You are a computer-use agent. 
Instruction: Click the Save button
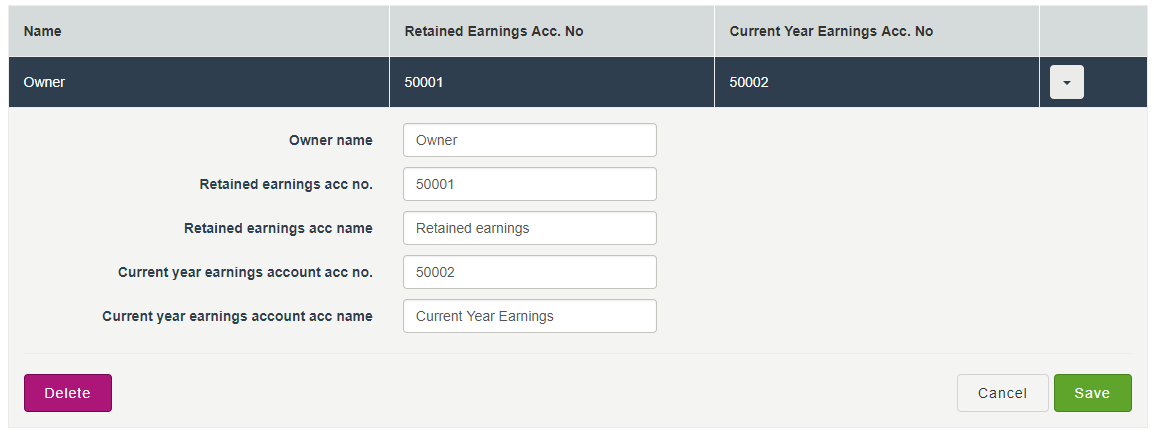point(1092,393)
